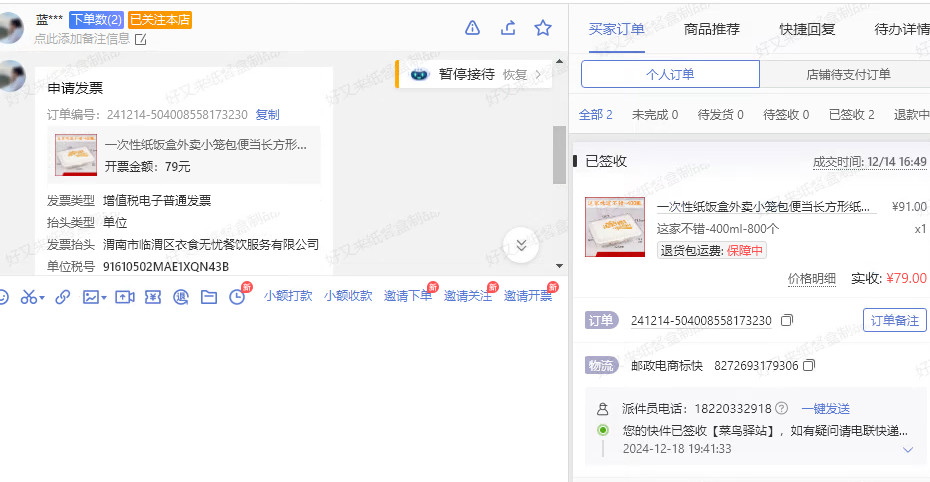Open the folder icon in chat toolbar

(x=209, y=297)
